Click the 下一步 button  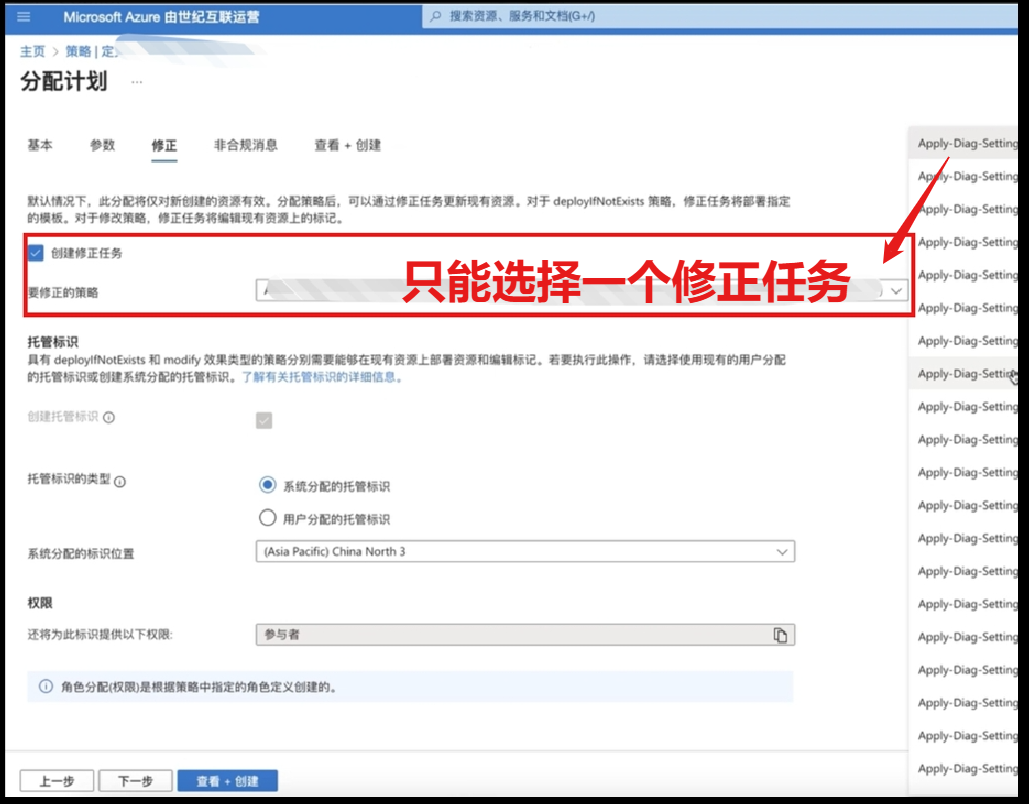pos(134,781)
